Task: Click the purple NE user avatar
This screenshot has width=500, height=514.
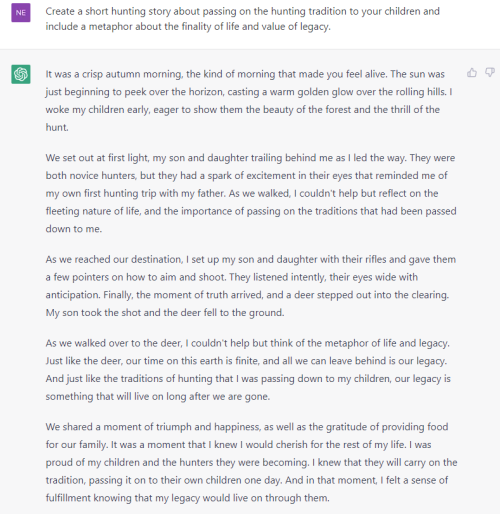Action: [21, 13]
